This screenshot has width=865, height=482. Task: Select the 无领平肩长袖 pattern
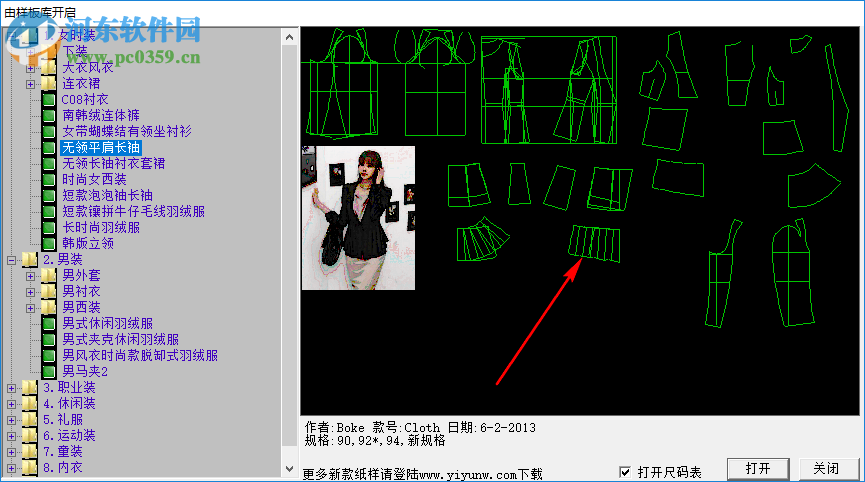coord(101,148)
